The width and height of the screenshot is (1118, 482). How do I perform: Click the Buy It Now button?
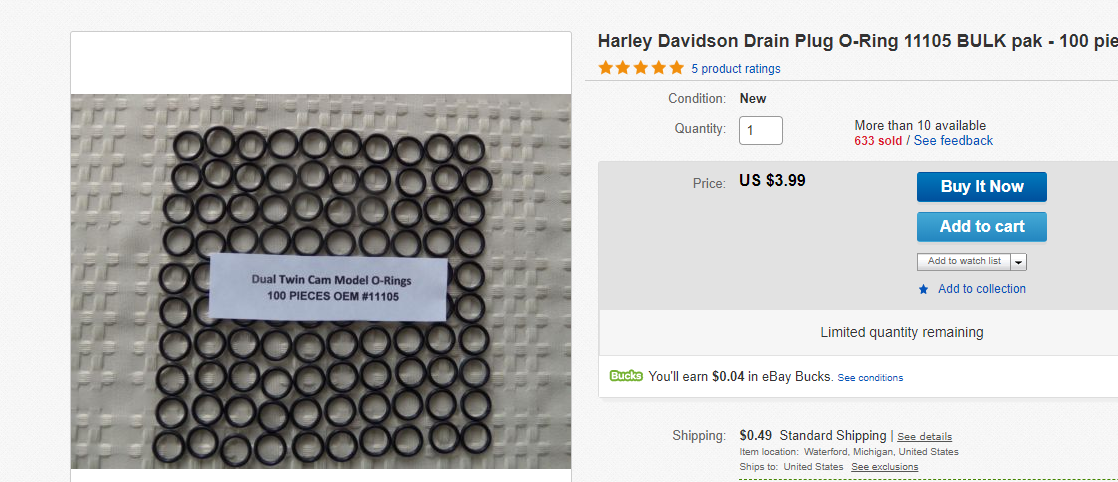click(981, 187)
